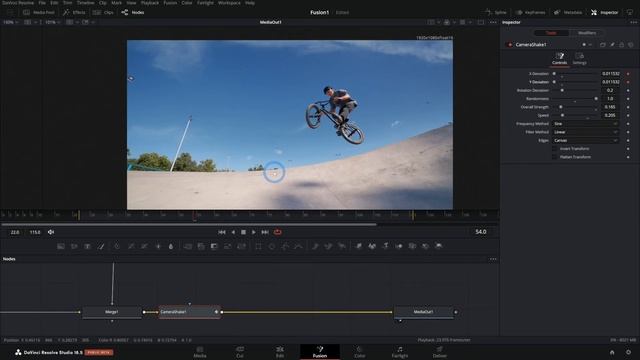Toggle the X Deviation keyframe button
This screenshot has width=640, height=360.
pos(628,74)
